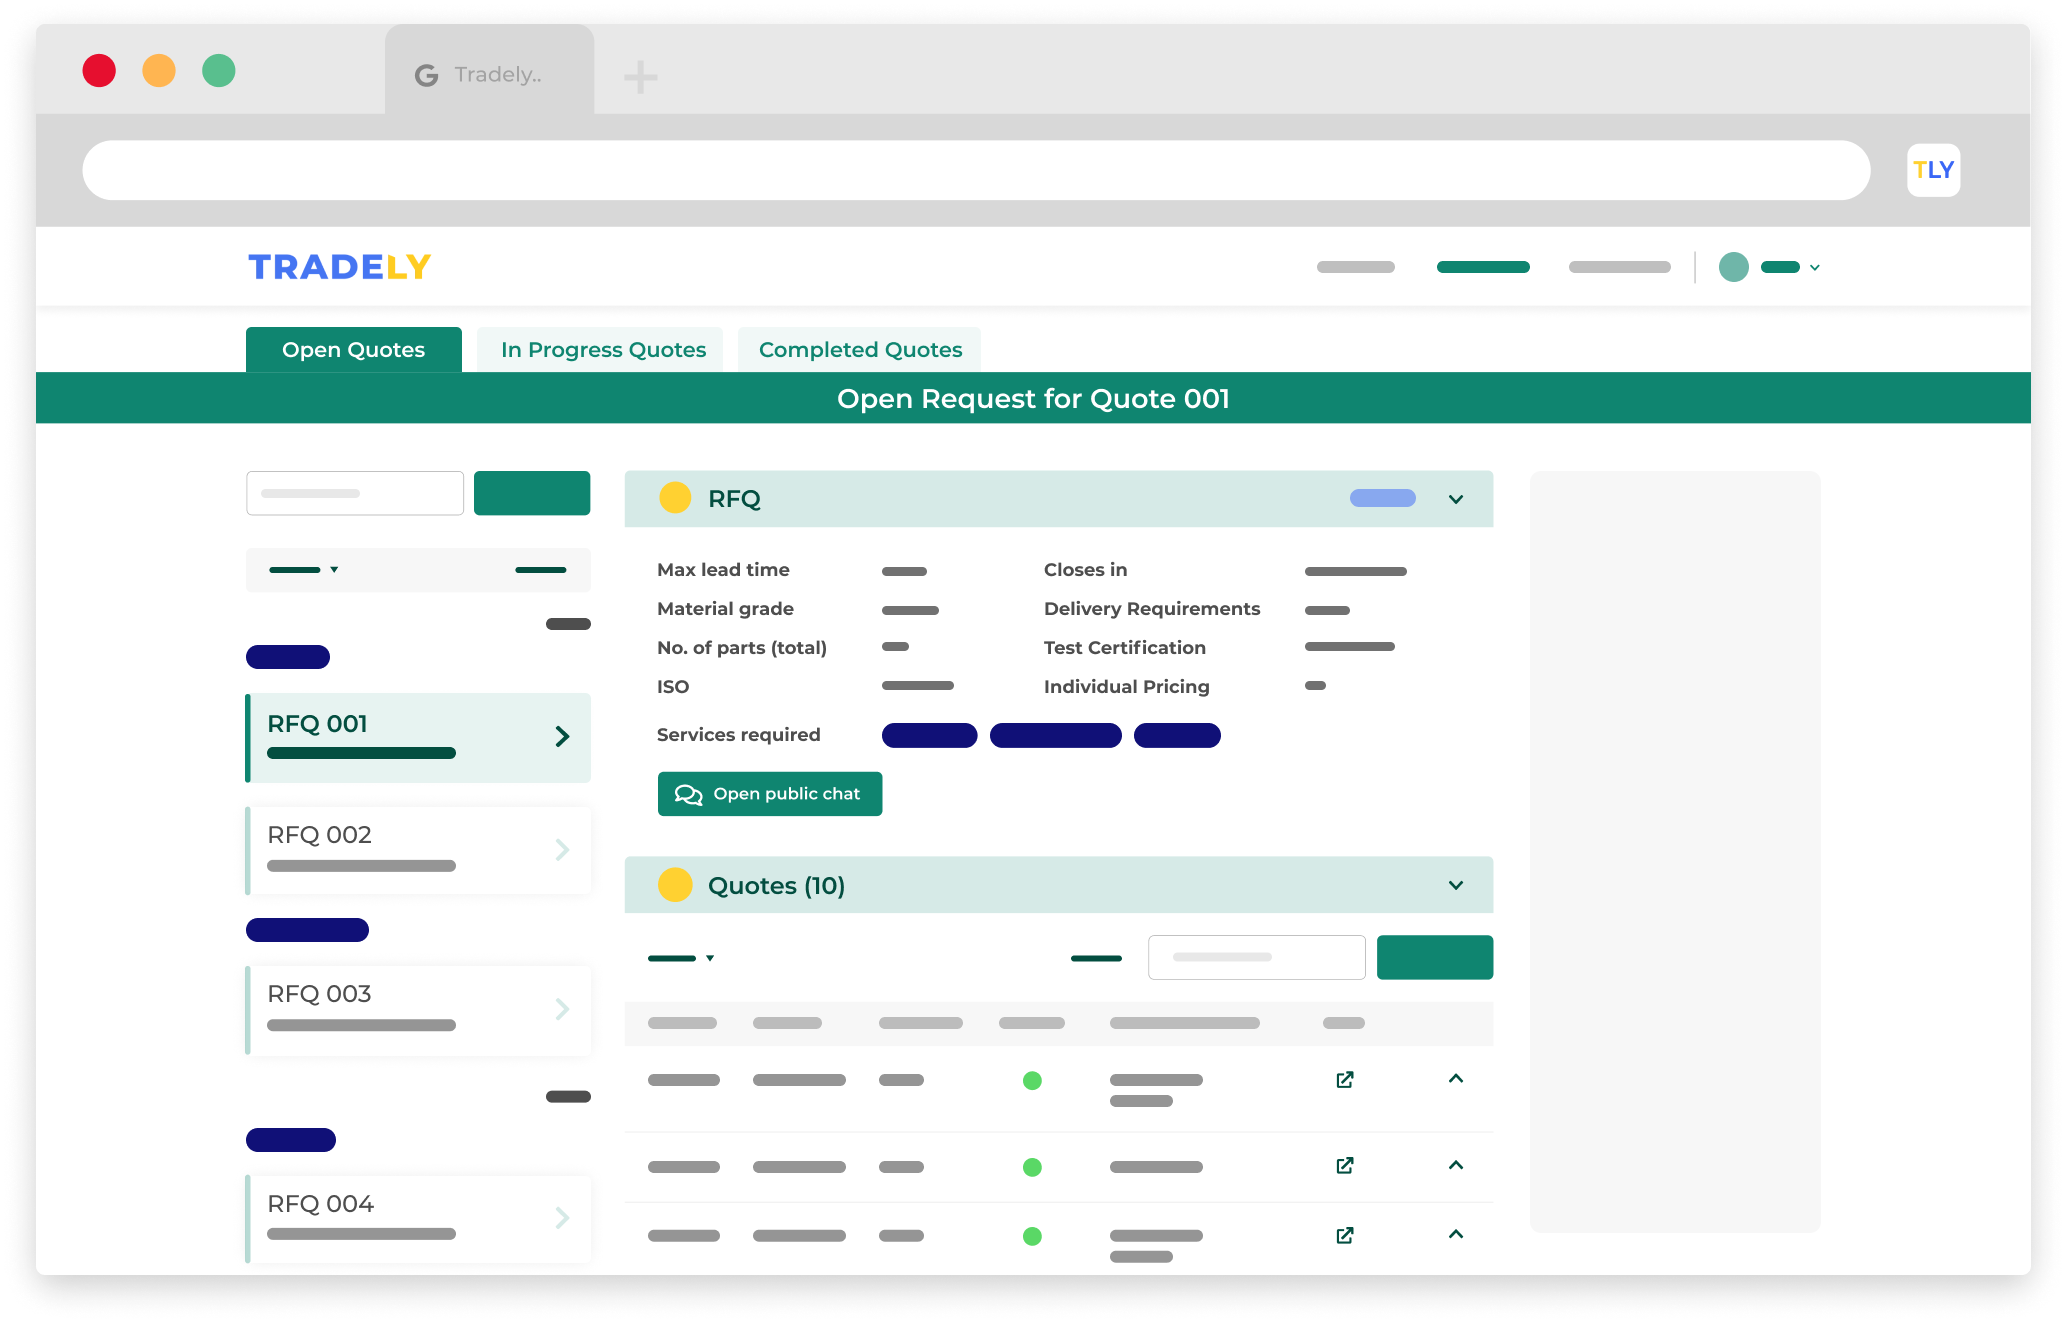
Task: Click the quotes search input field
Action: coord(1256,958)
